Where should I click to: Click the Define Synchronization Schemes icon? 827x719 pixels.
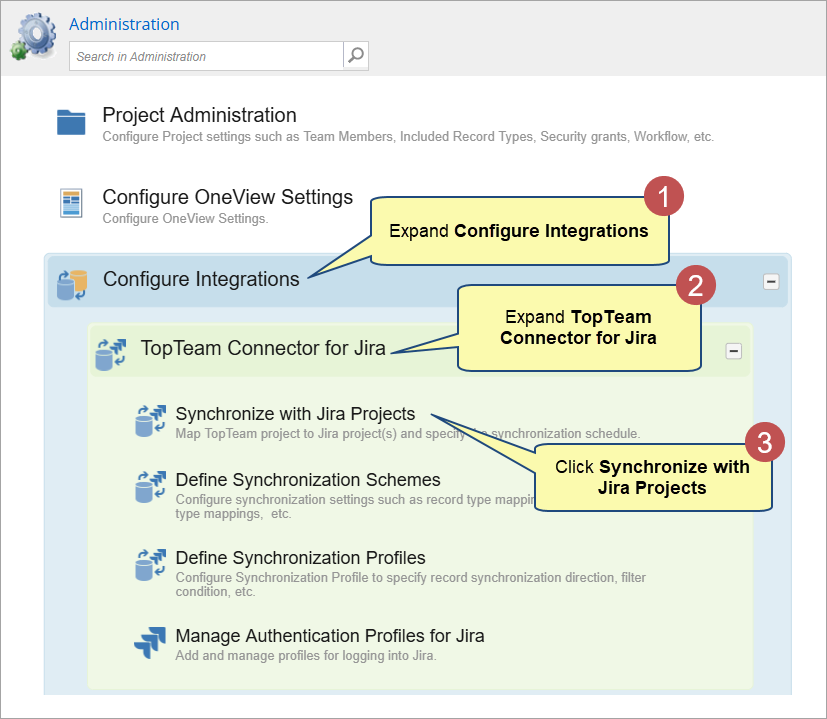click(x=150, y=487)
